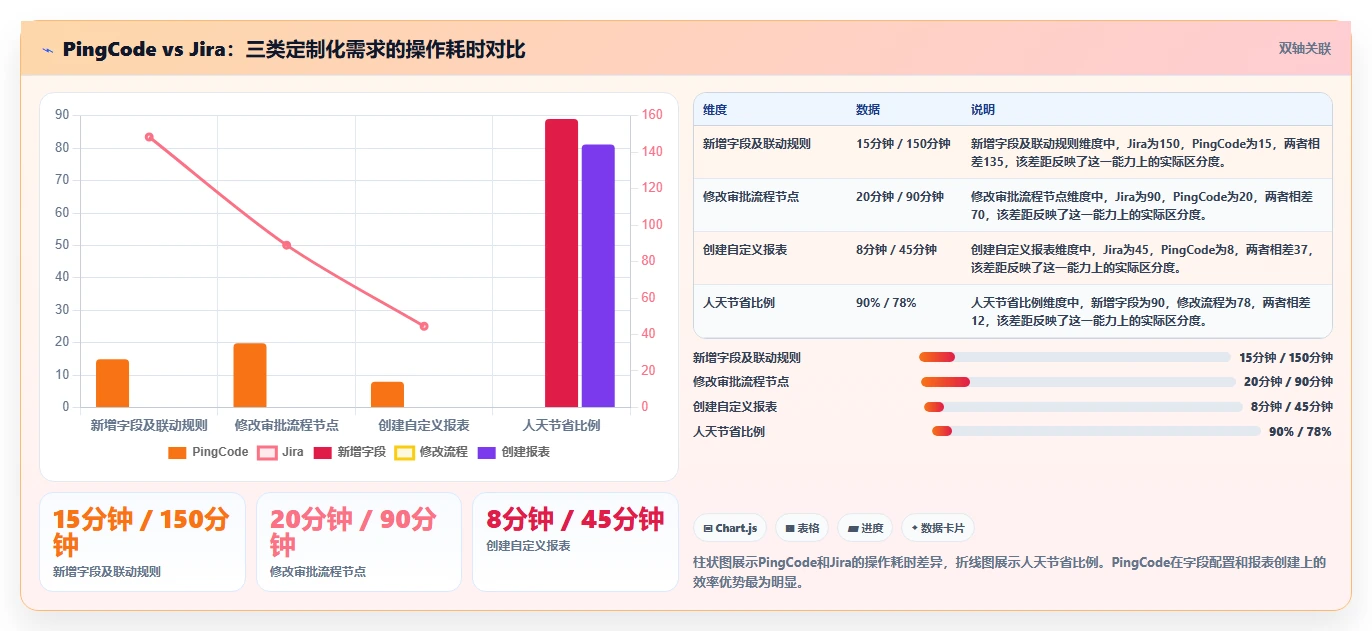Toggle the PingCode legend item

coord(208,452)
